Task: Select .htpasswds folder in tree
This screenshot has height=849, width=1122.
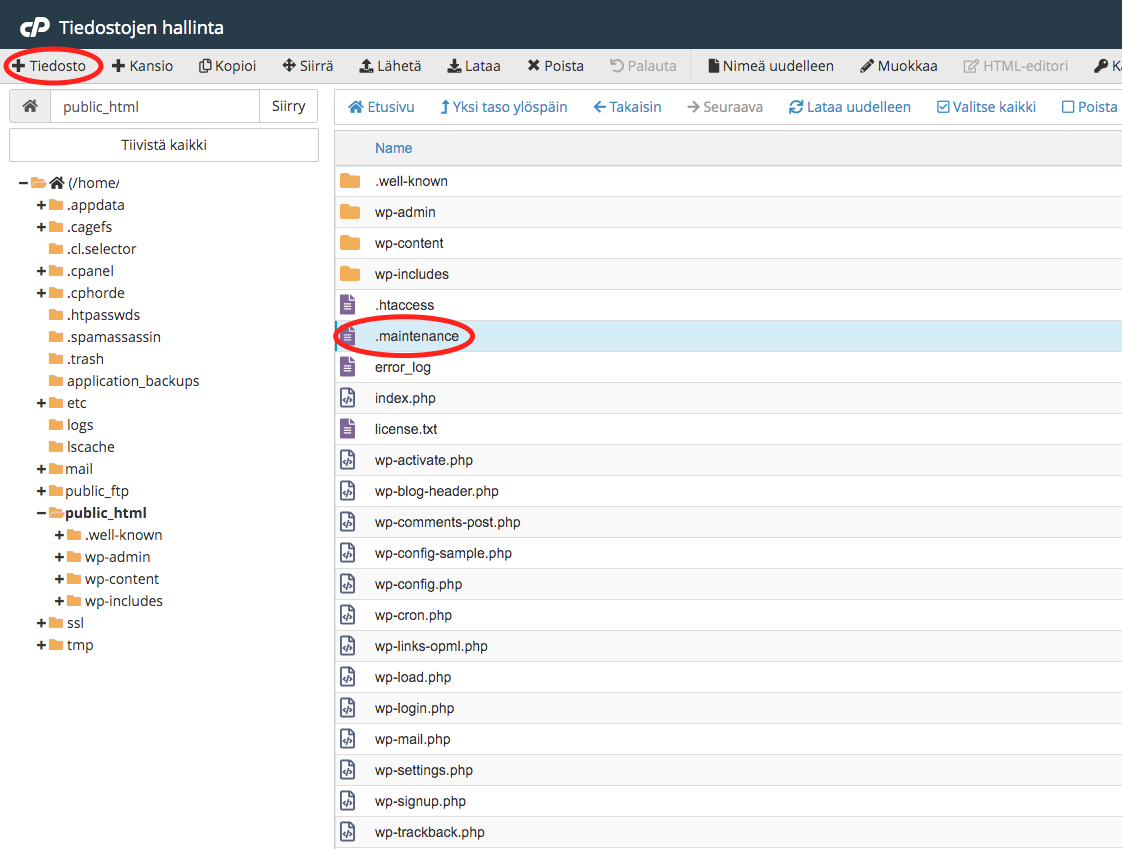Action: [103, 315]
